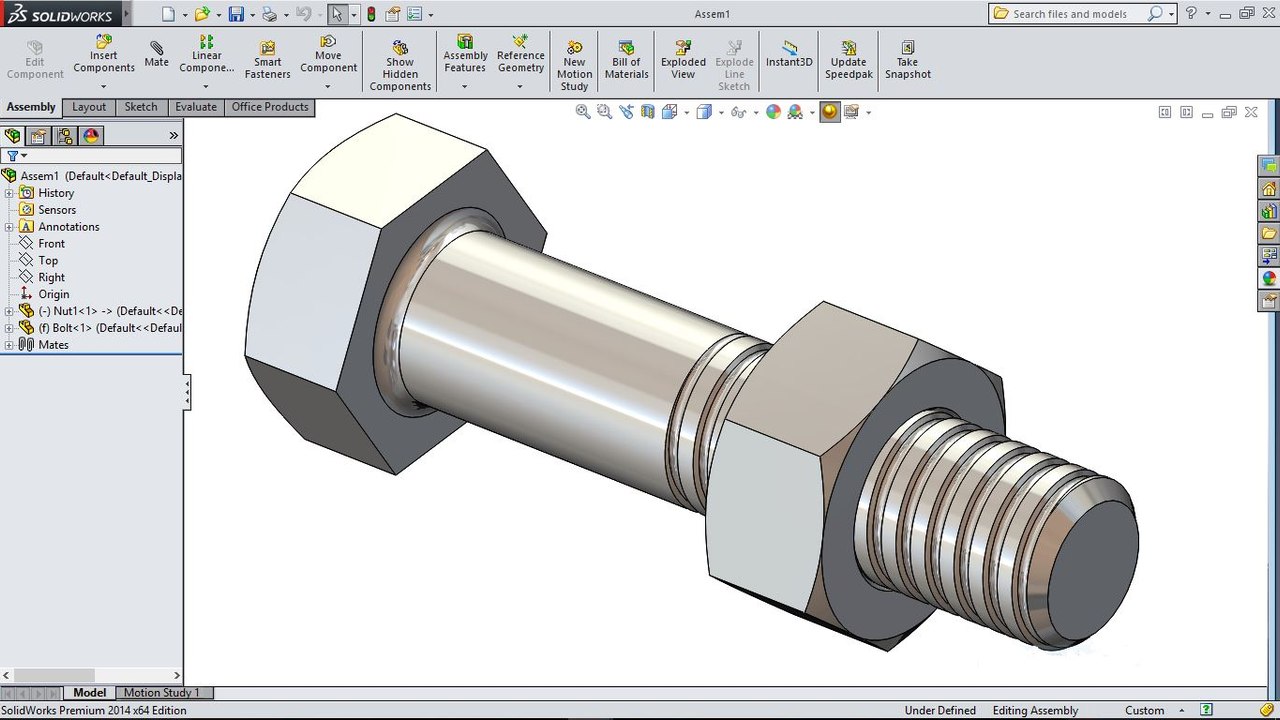The image size is (1280, 720).
Task: Click the Open file icon
Action: 202,14
